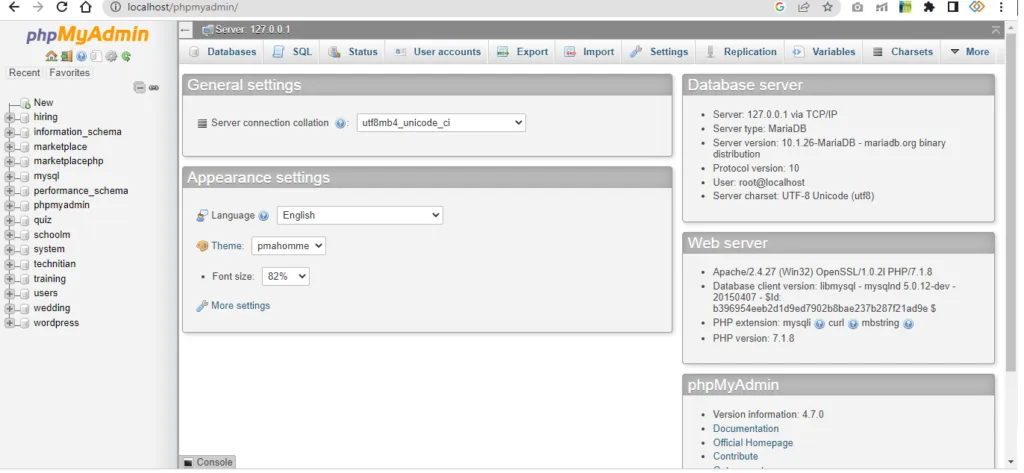
Task: Click the browser home button
Action: click(x=86, y=7)
